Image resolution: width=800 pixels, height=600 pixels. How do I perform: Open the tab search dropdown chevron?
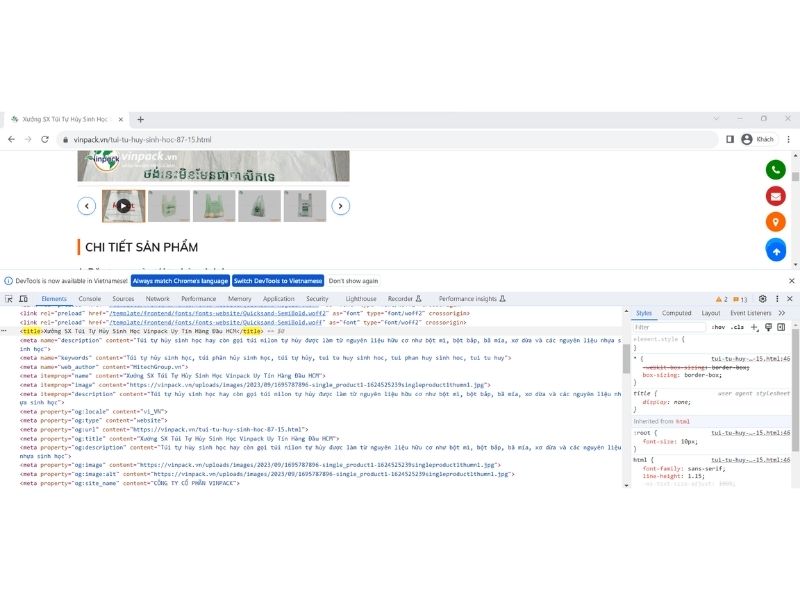click(716, 118)
